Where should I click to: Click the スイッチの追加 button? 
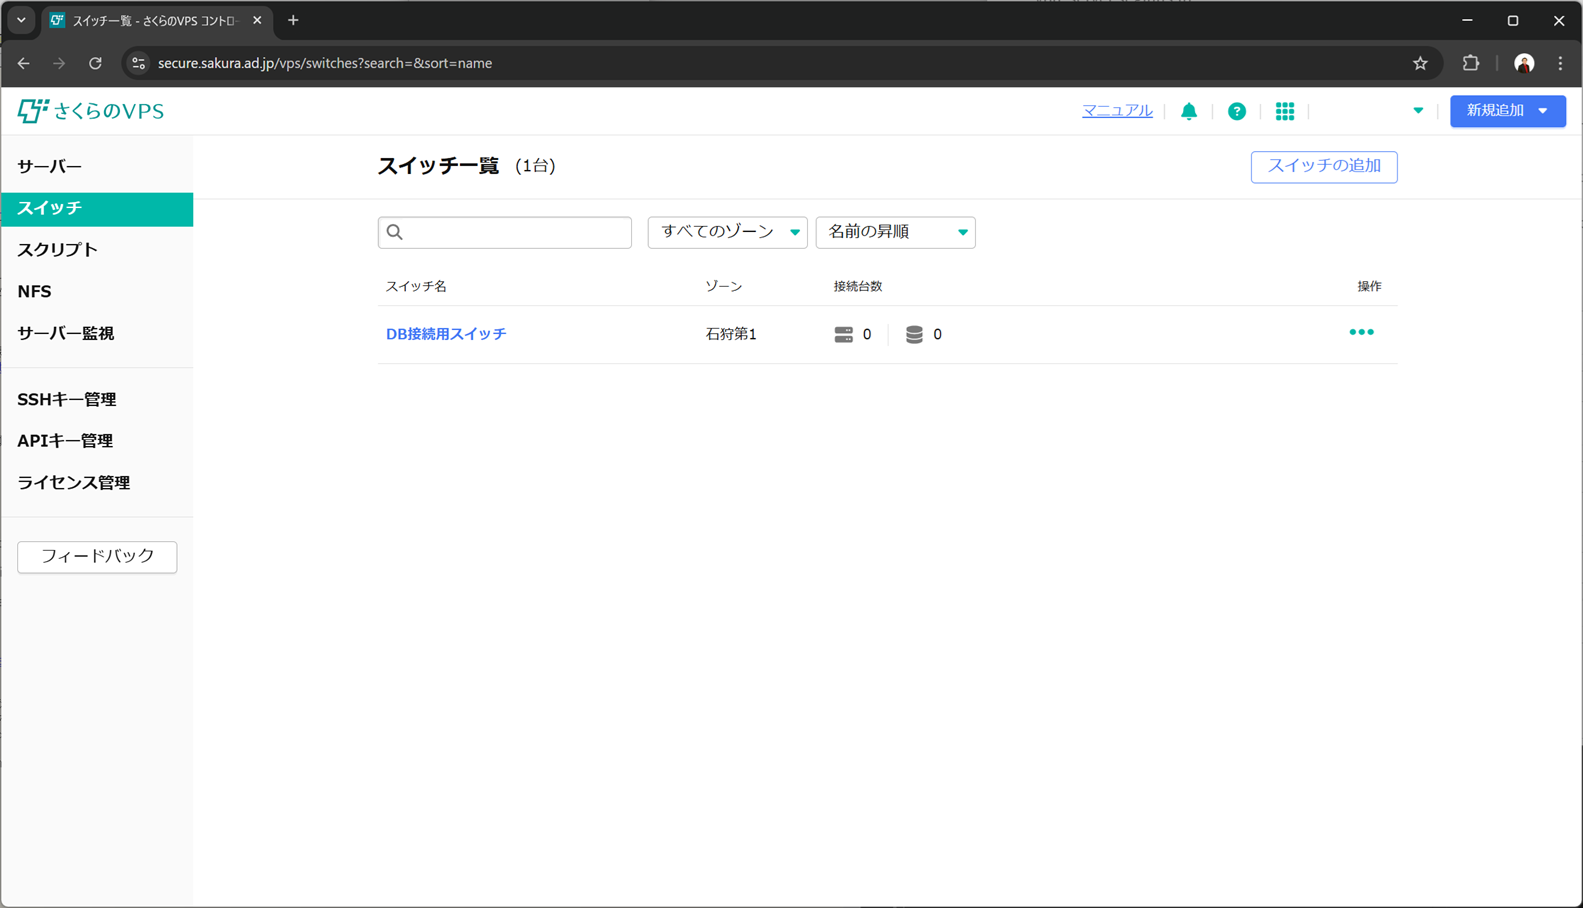1323,167
